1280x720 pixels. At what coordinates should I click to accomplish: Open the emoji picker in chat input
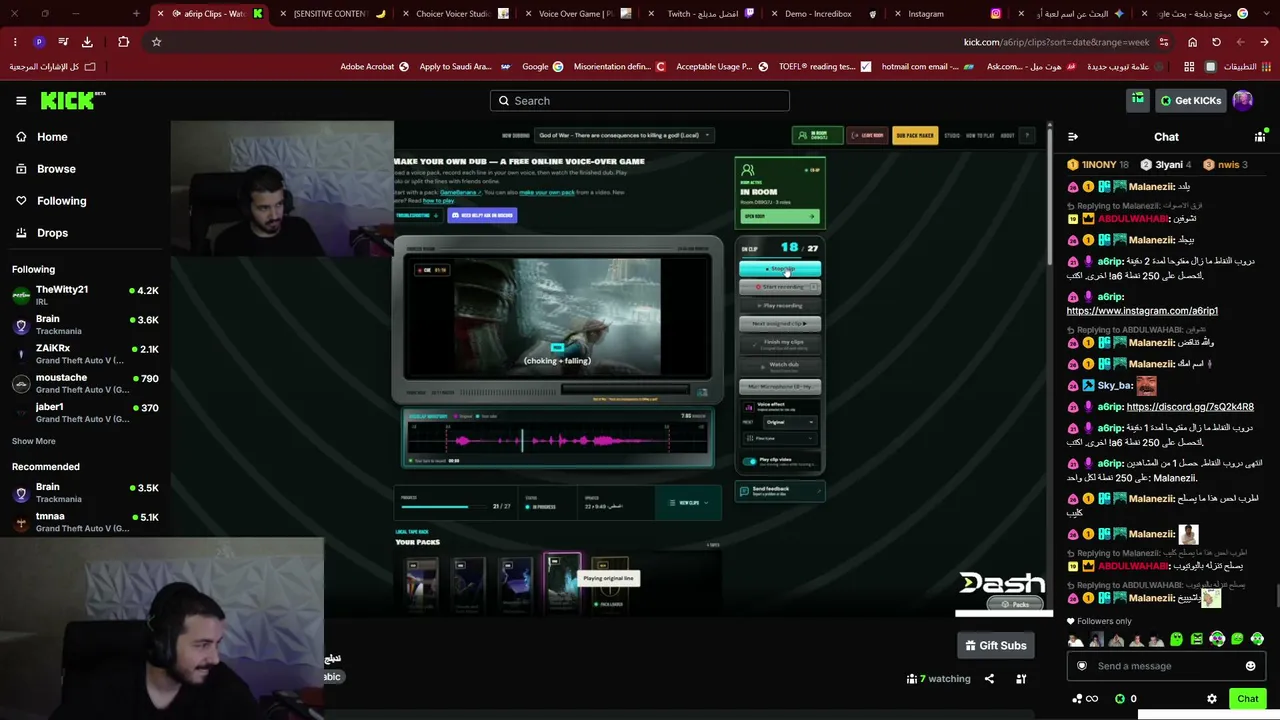click(x=1250, y=666)
